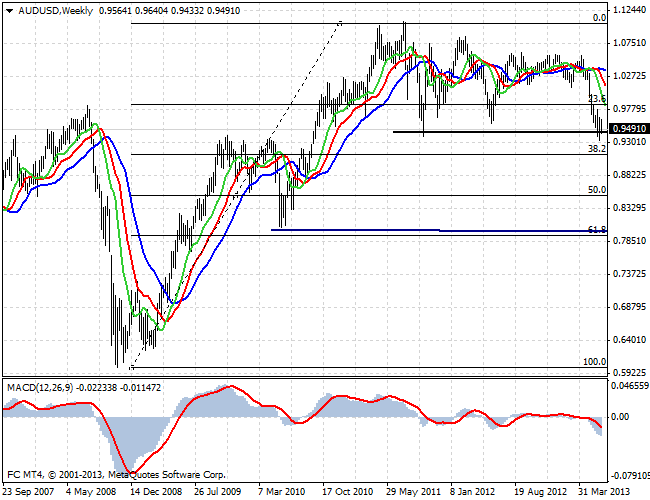
Task: Click the 0.59225 price axis label
Action: (629, 372)
